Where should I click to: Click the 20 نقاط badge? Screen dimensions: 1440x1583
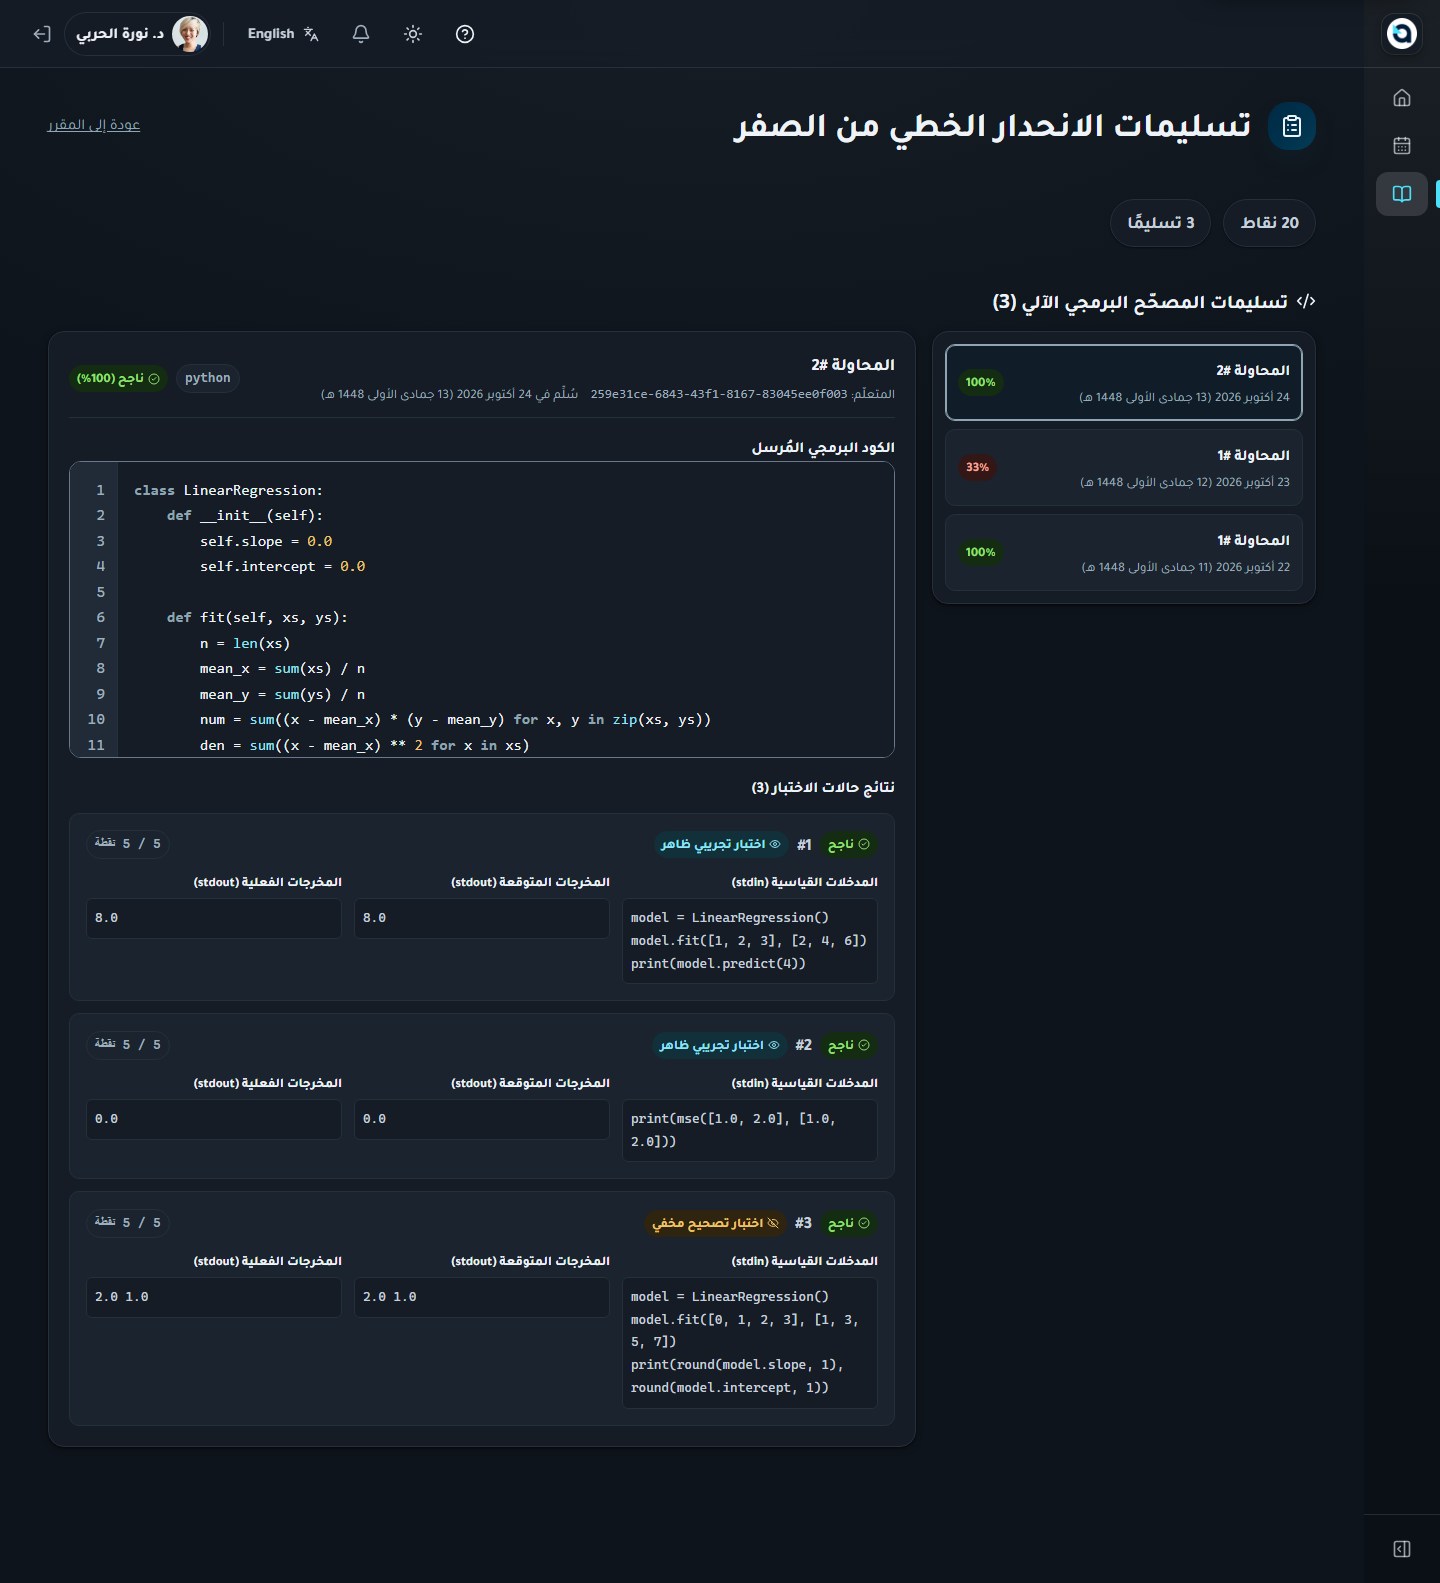pyautogui.click(x=1269, y=223)
